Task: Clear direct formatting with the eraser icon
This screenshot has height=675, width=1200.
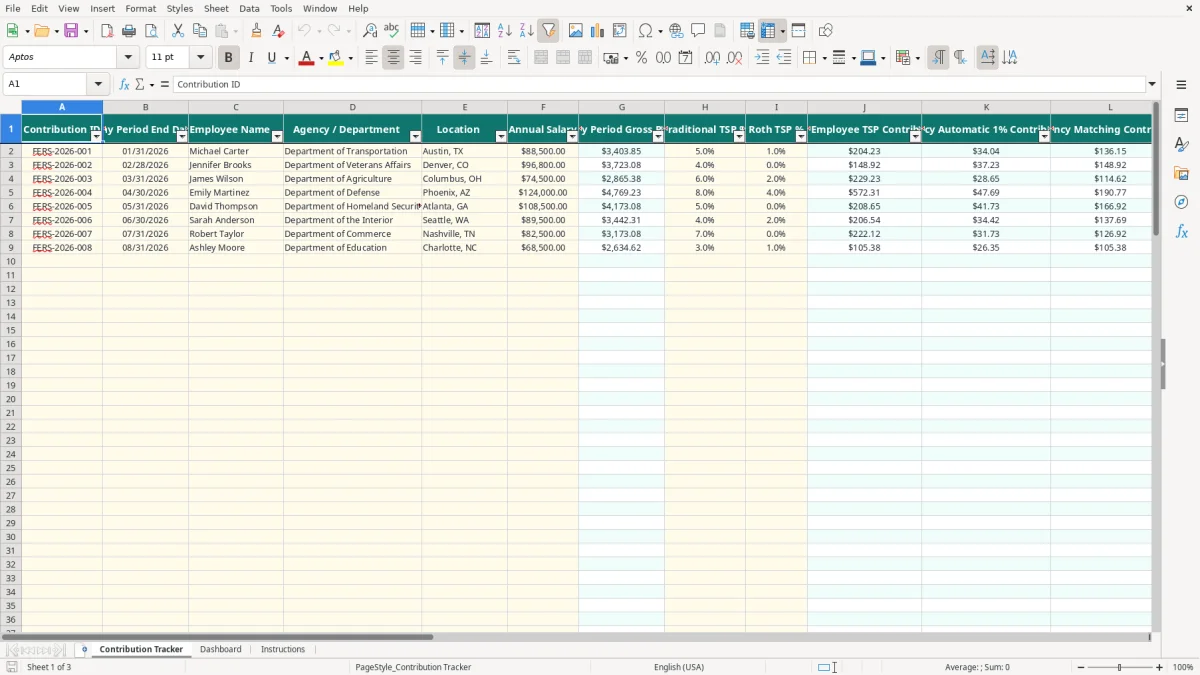Action: (278, 31)
